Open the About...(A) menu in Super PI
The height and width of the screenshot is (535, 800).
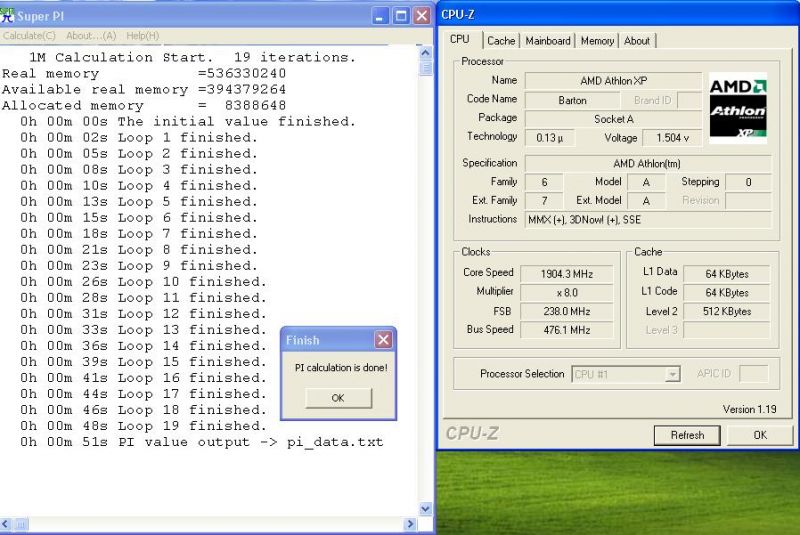click(x=91, y=36)
